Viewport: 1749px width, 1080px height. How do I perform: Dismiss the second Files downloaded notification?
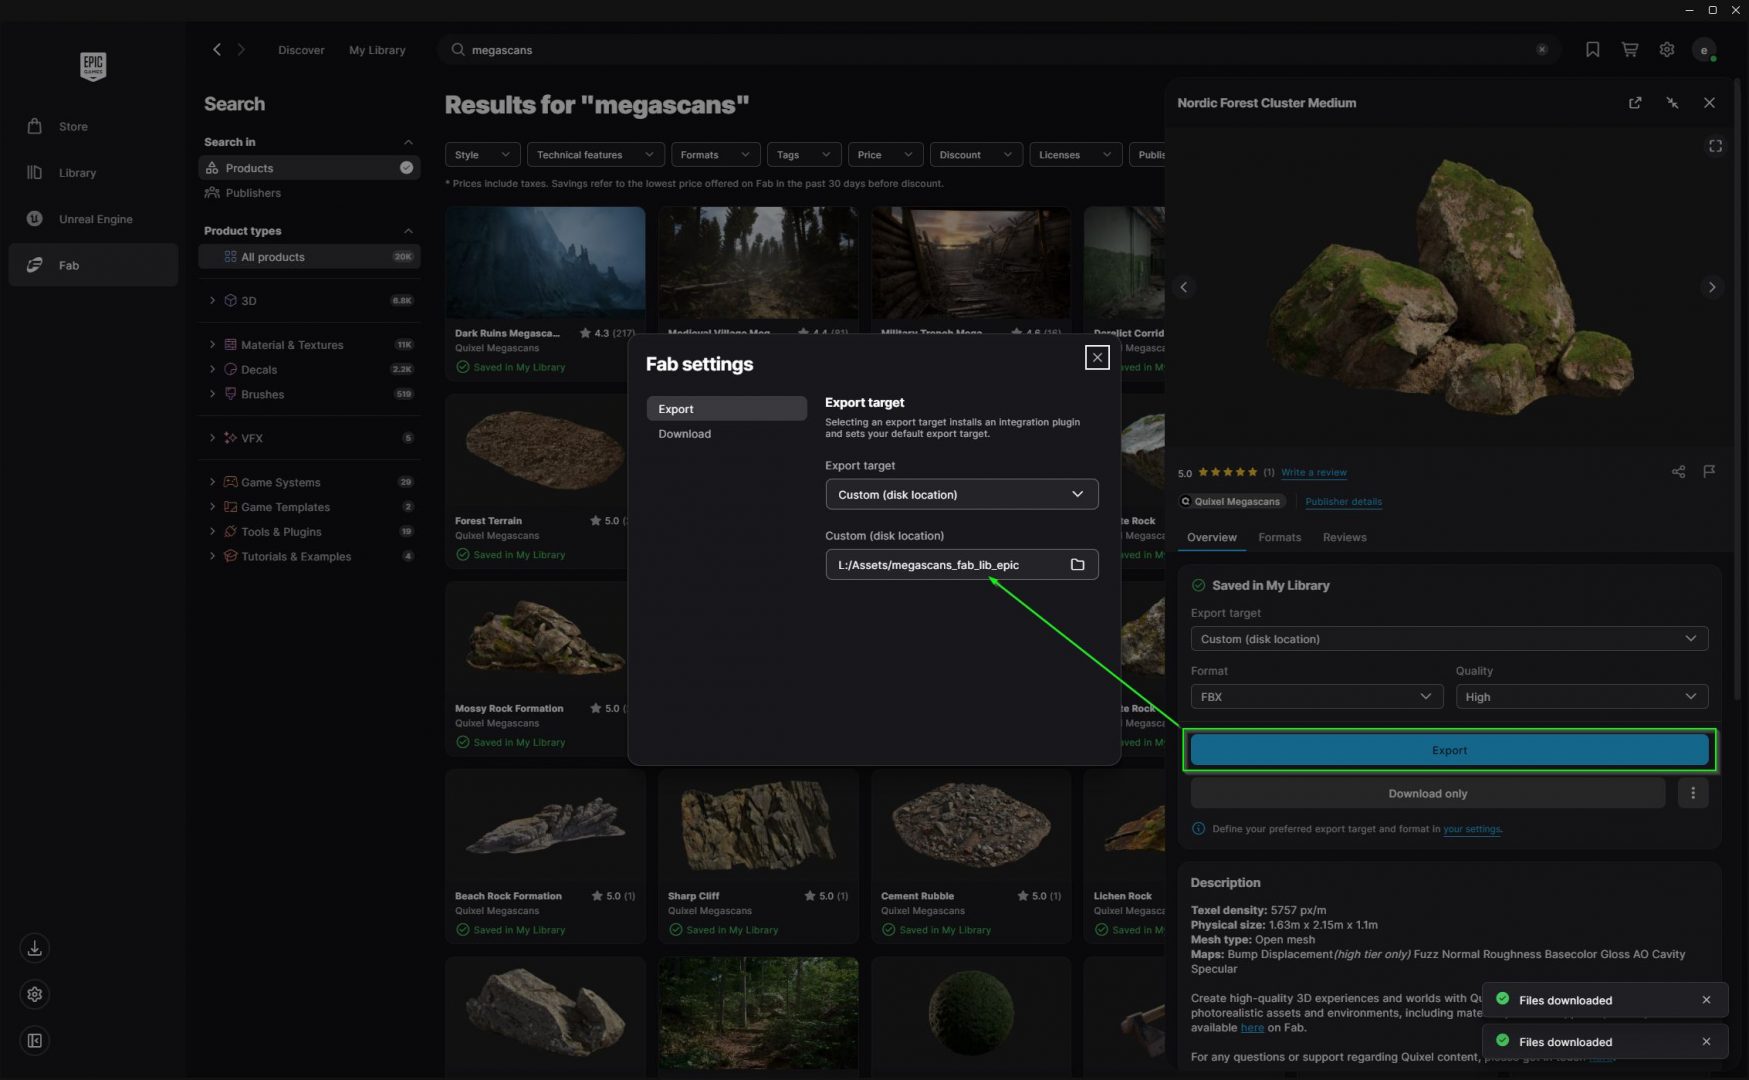click(1706, 1042)
